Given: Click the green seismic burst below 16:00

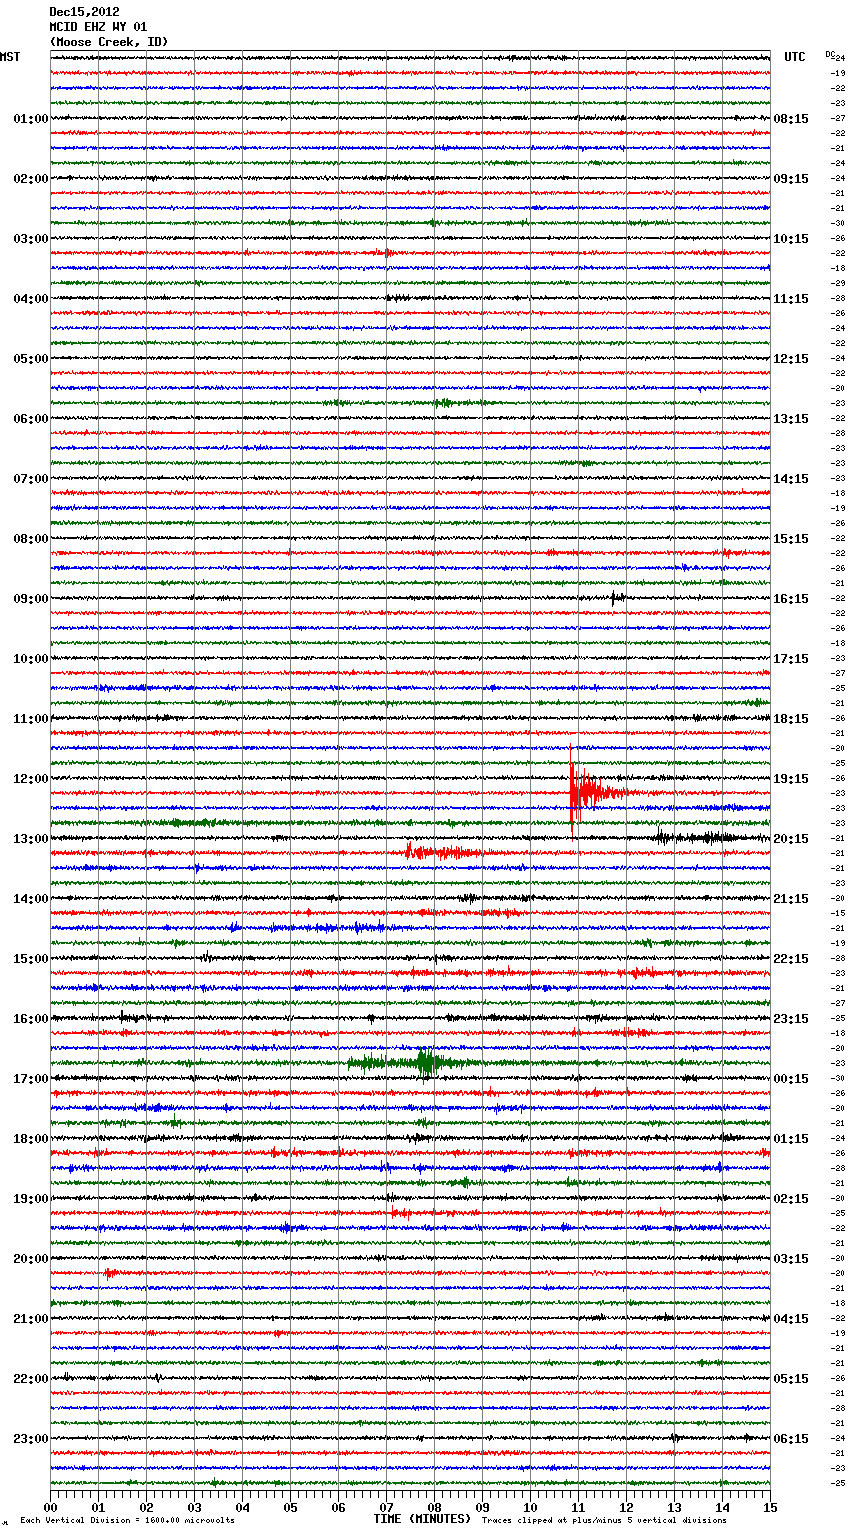Looking at the screenshot, I should tap(410, 1062).
